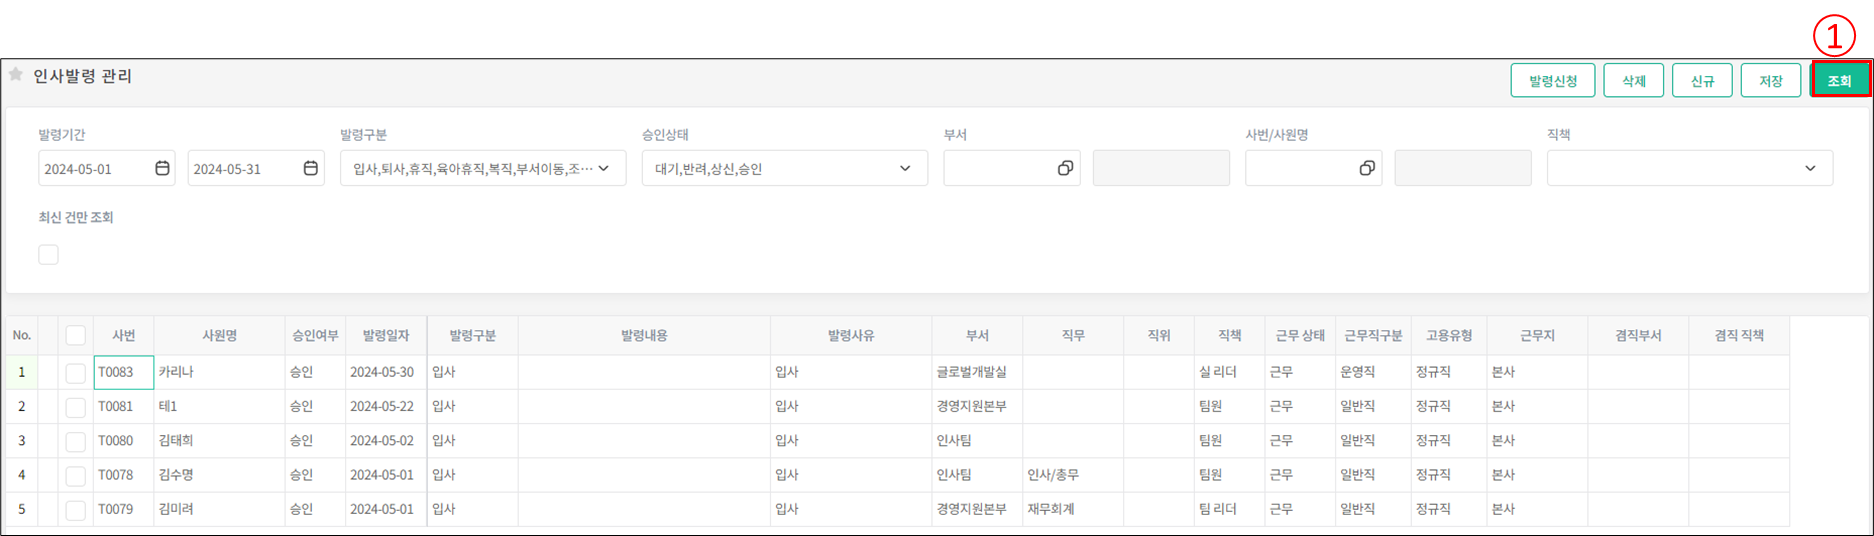Screen dimensions: 1874x536
Task: Click the 사원명 column header
Action: tap(219, 336)
